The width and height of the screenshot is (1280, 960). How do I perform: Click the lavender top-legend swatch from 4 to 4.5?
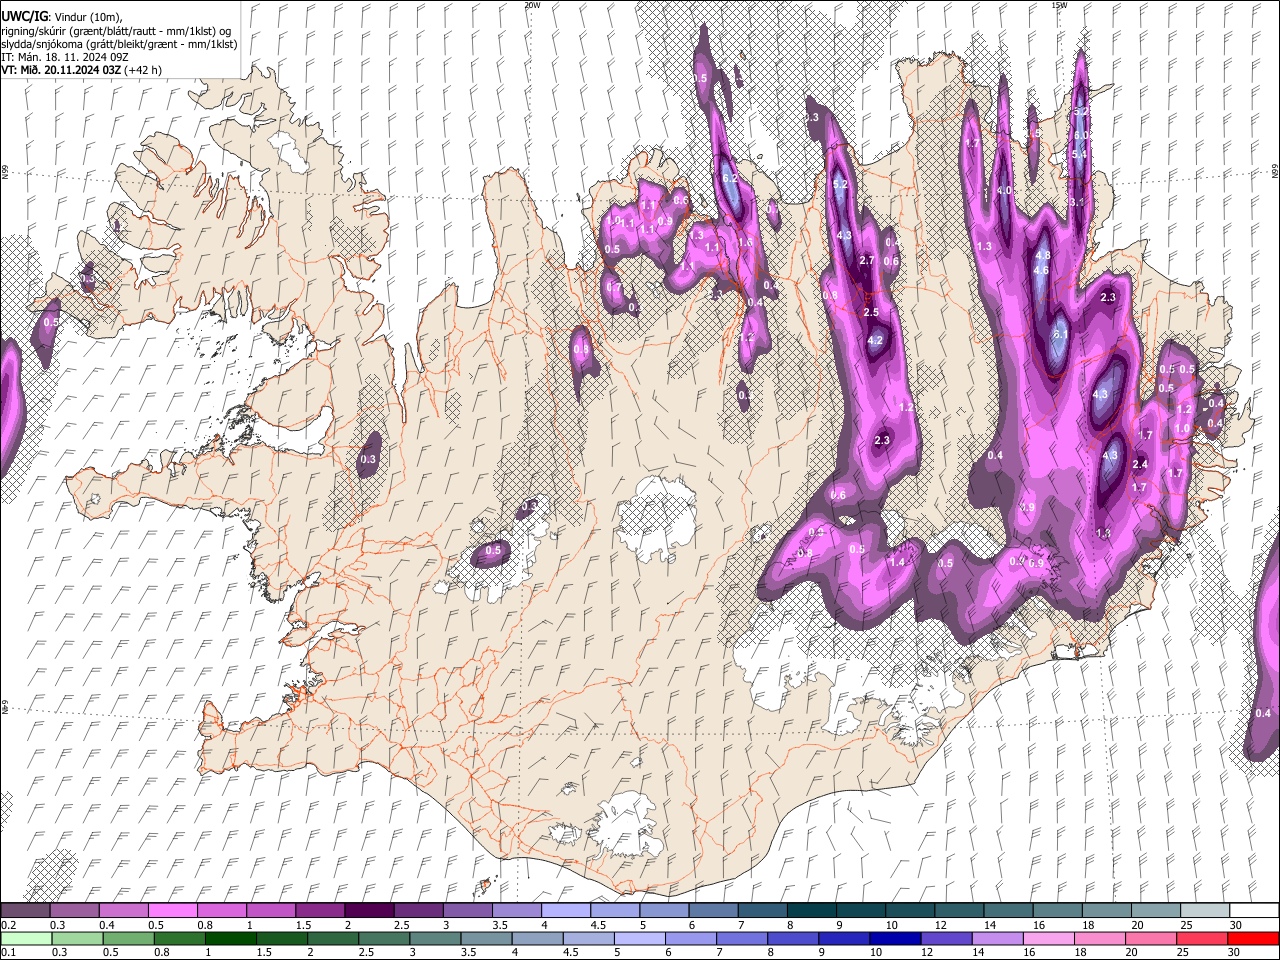point(566,910)
